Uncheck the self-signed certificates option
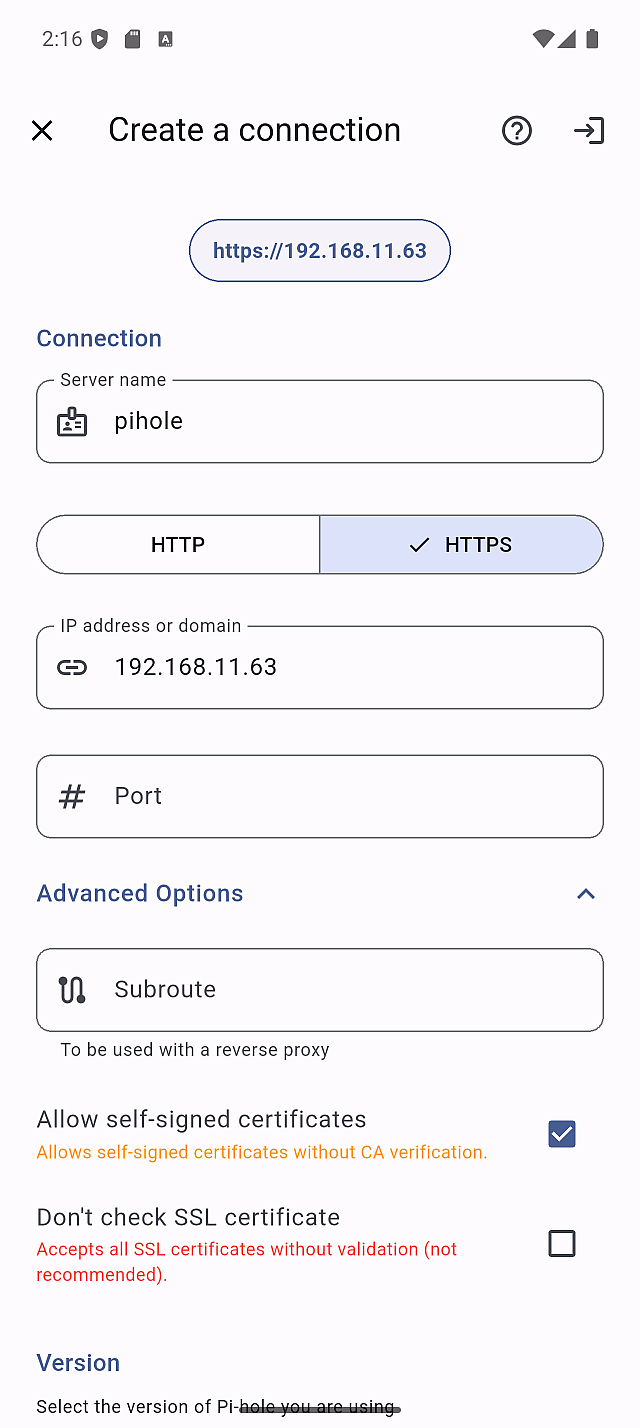Image resolution: width=640 pixels, height=1428 pixels. (562, 1134)
